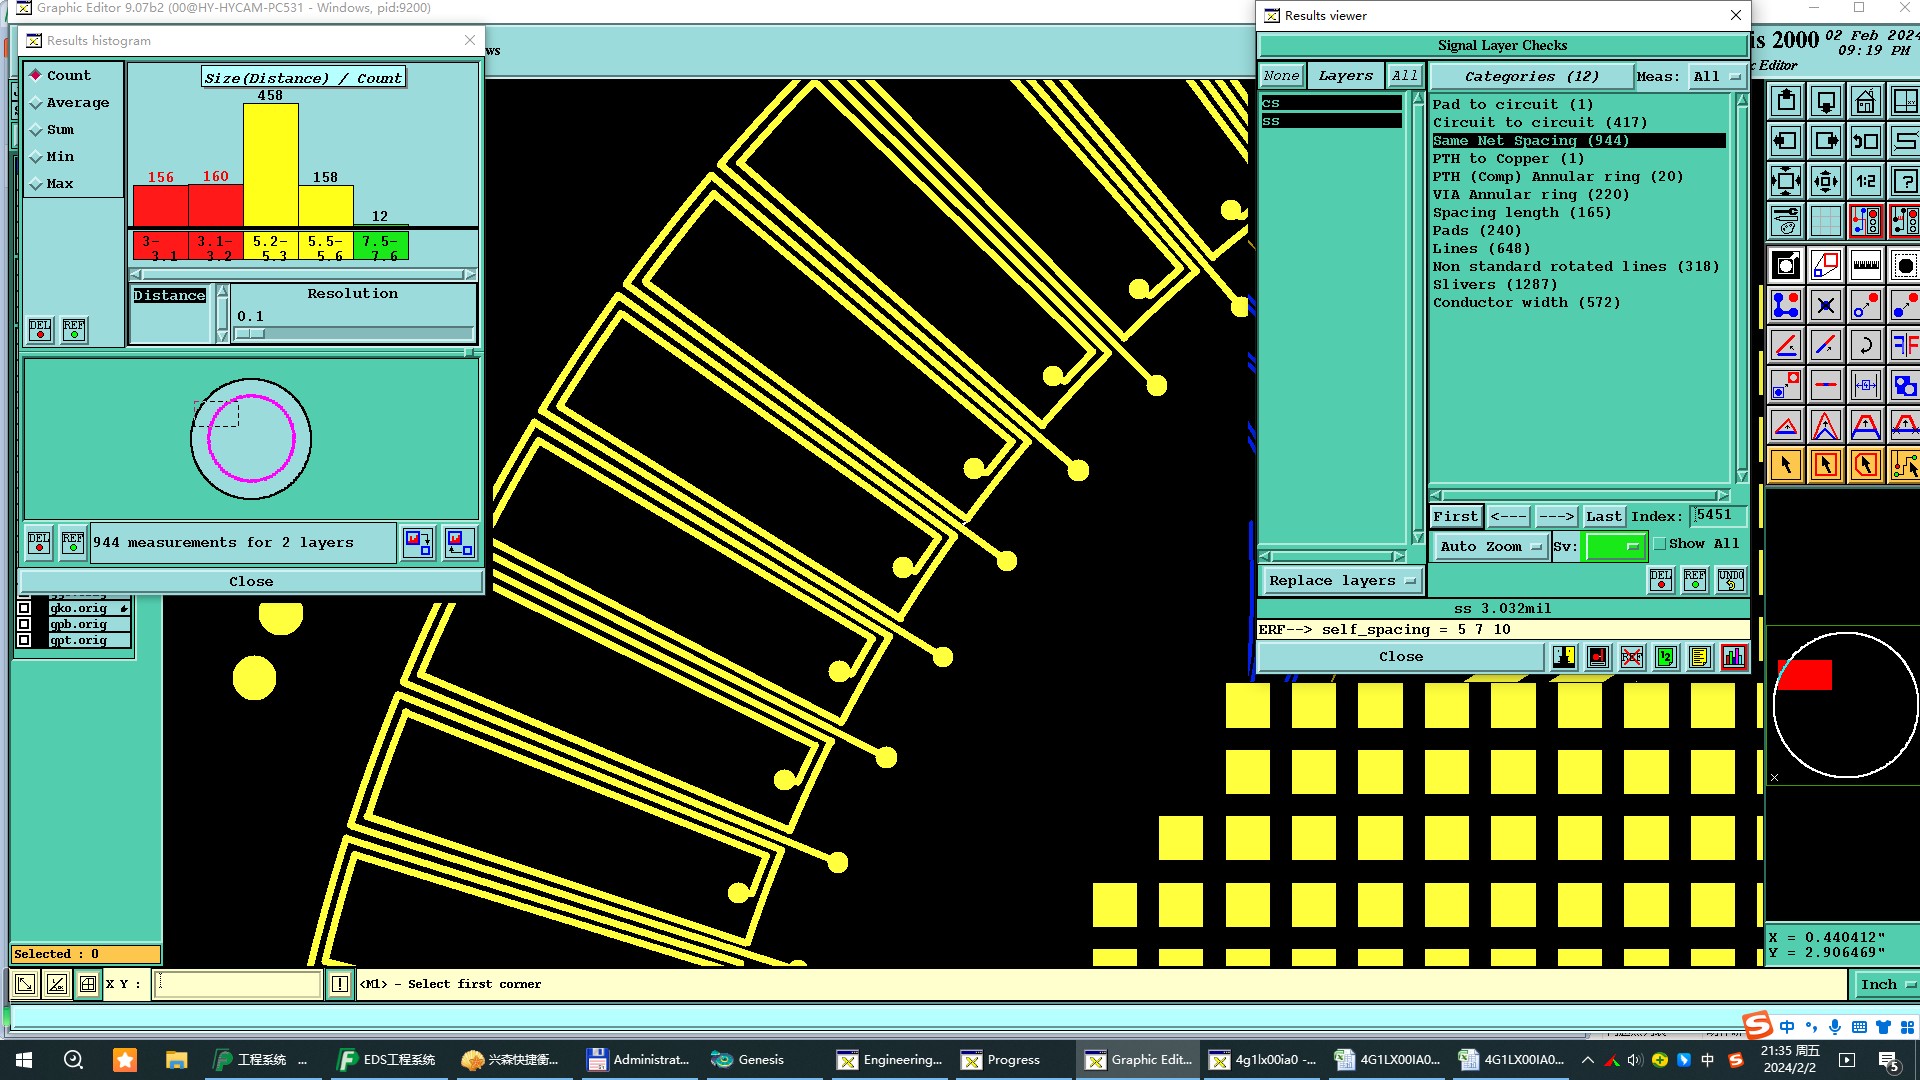Select the polygon-area select pointer icon
Viewport: 1920px width, 1080px height.
[x=1866, y=465]
